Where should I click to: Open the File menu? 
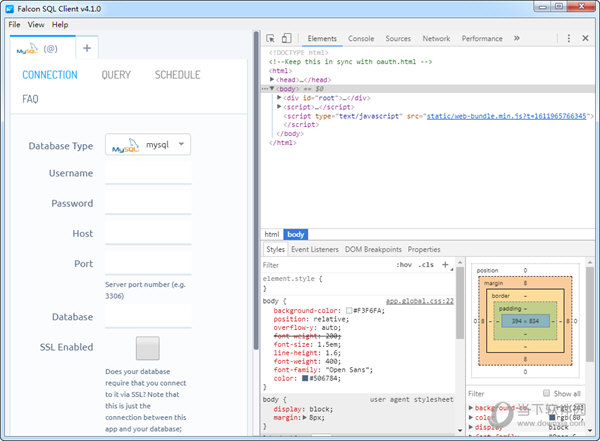point(14,24)
